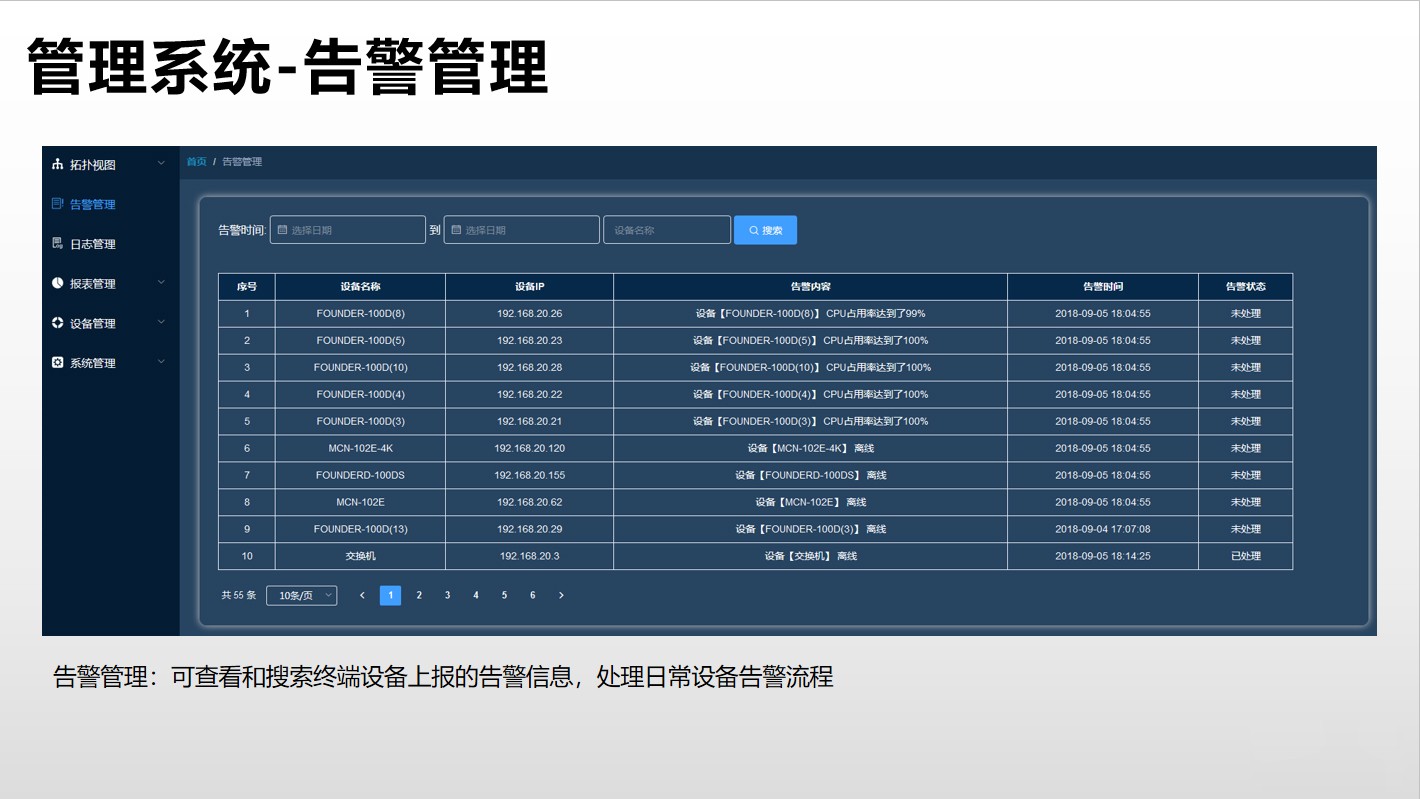Click the start date input field
The image size is (1420, 799).
pos(348,230)
